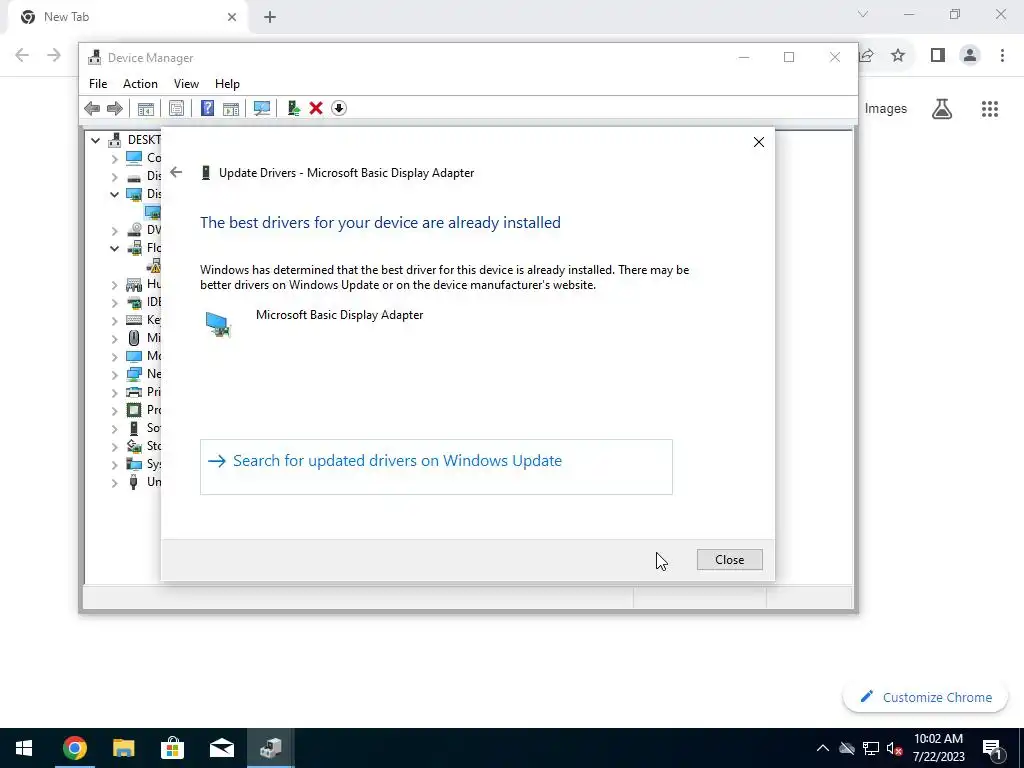Image resolution: width=1024 pixels, height=768 pixels.
Task: Toggle the Show/Hide Console Tree toolbar icon
Action: (x=146, y=108)
